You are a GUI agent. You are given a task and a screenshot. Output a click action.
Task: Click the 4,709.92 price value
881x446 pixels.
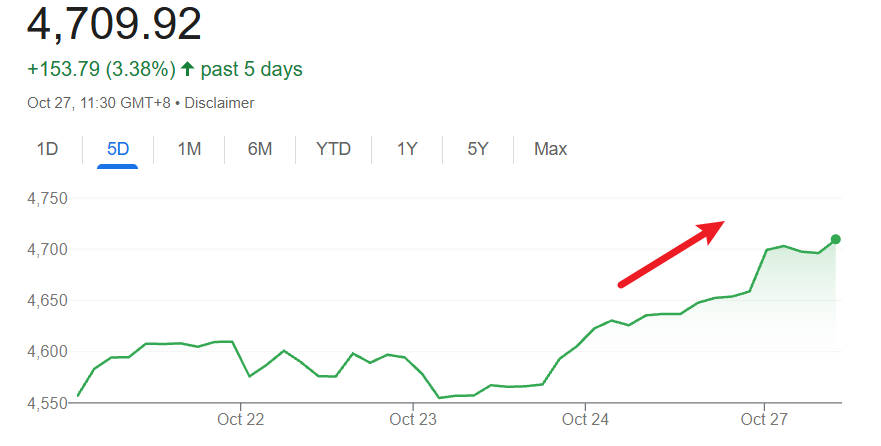(x=114, y=24)
